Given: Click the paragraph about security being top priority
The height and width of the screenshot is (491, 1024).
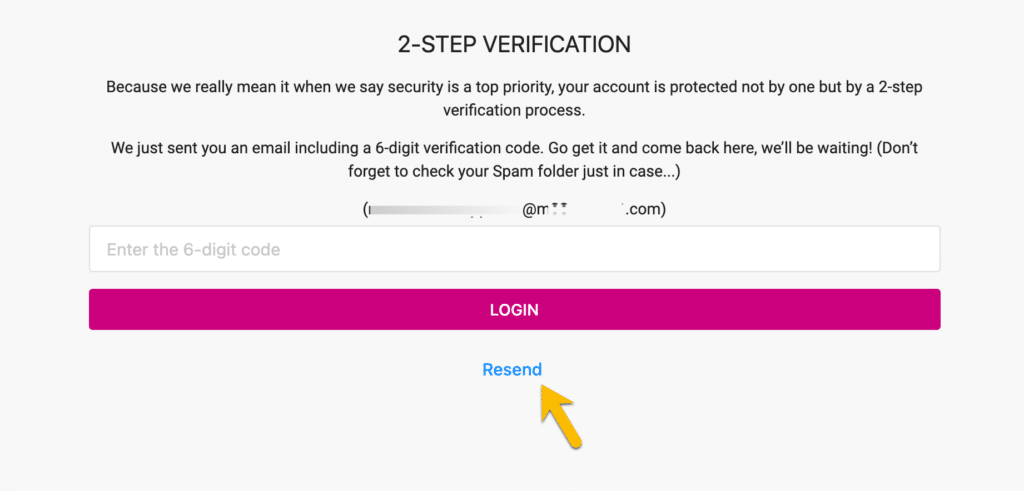Looking at the screenshot, I should [x=515, y=99].
